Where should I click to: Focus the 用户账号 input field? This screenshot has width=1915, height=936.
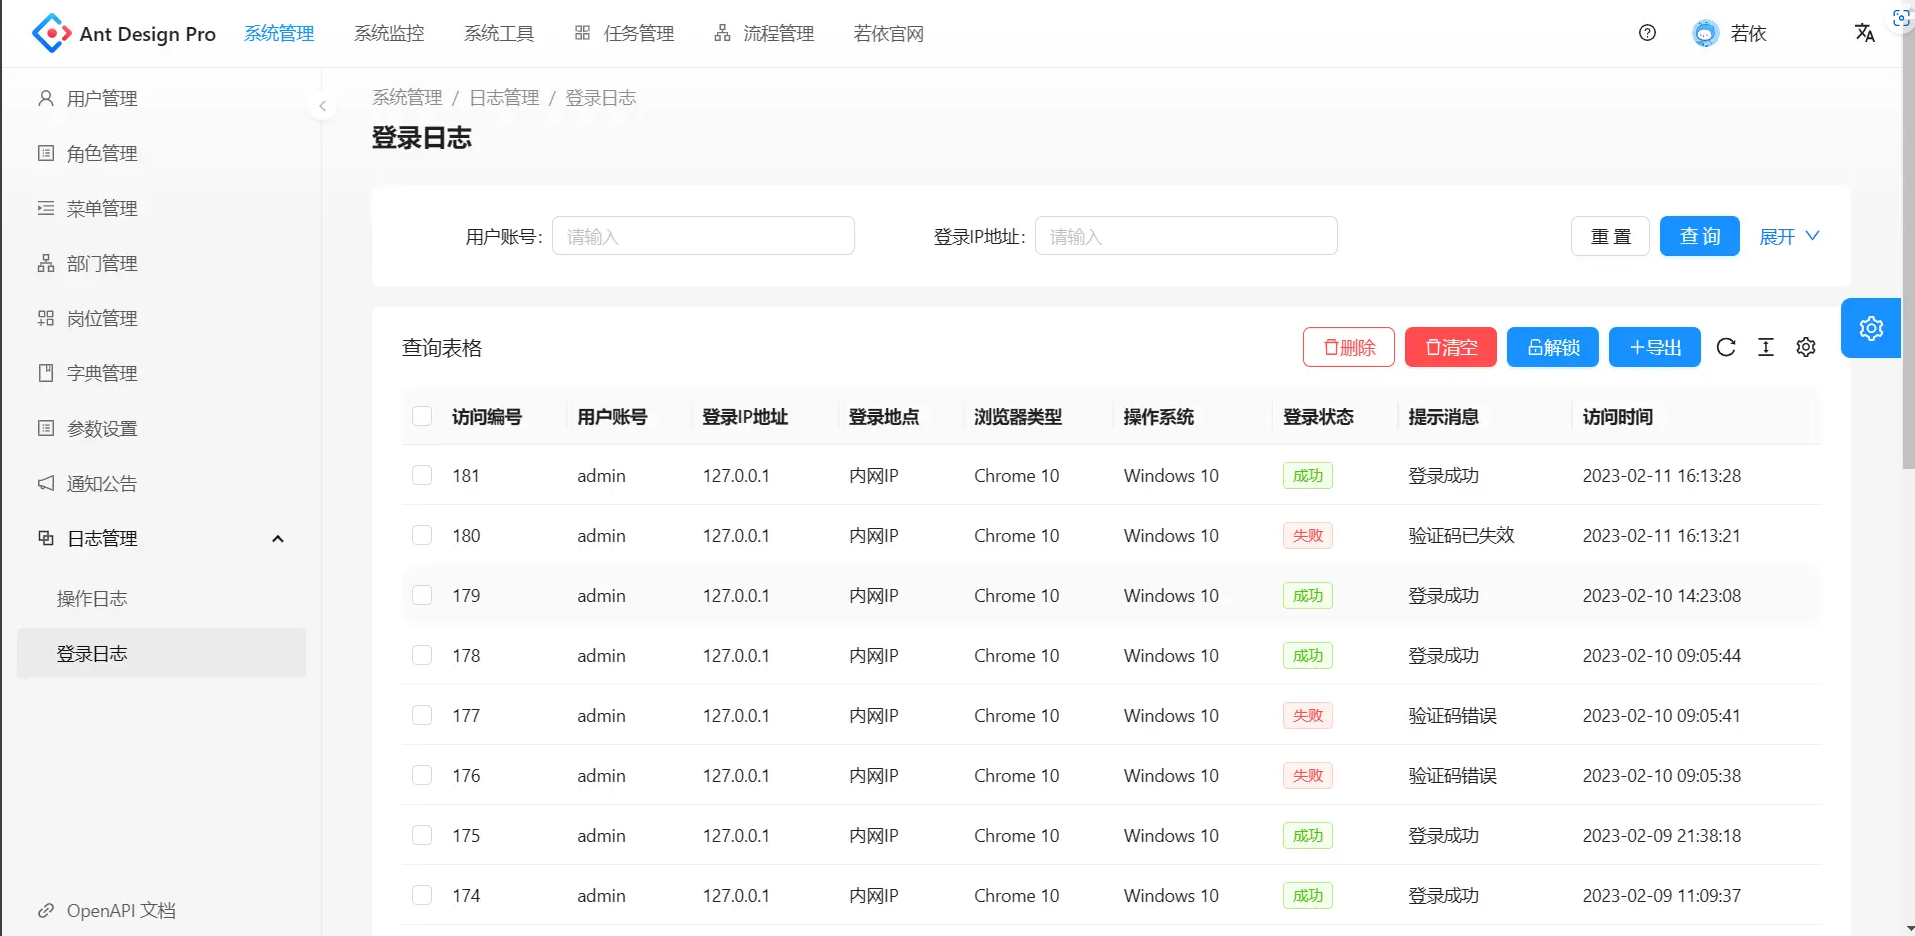703,236
